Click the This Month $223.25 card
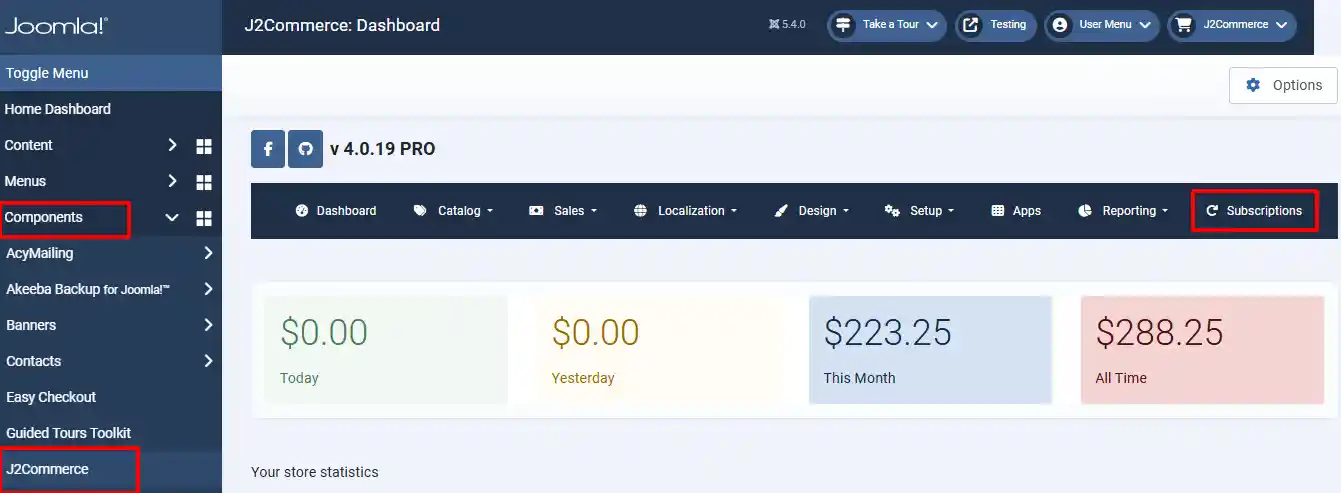The image size is (1341, 493). tap(930, 349)
